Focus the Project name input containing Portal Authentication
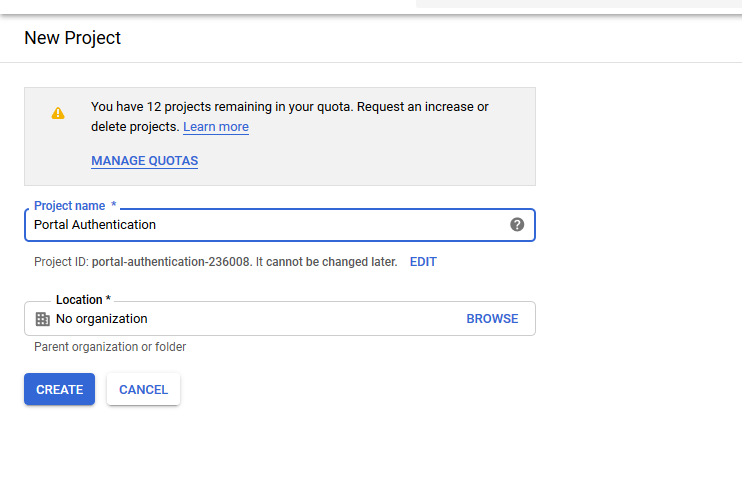Image resolution: width=742 pixels, height=482 pixels. [280, 225]
